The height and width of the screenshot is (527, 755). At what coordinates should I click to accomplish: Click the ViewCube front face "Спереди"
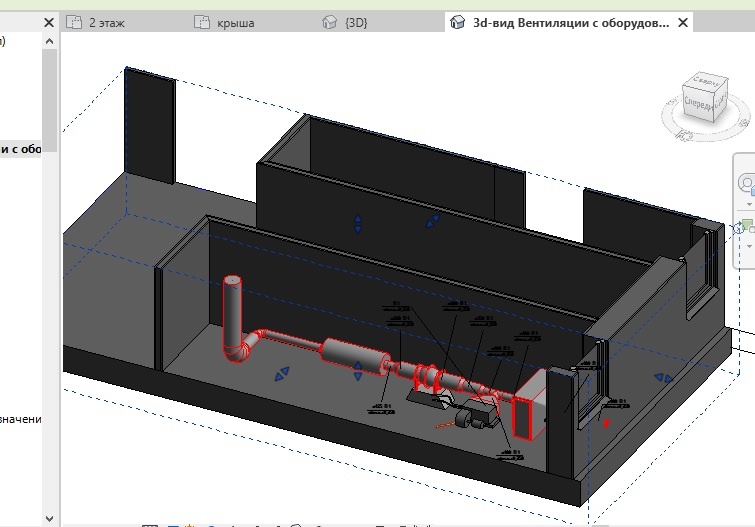click(699, 105)
